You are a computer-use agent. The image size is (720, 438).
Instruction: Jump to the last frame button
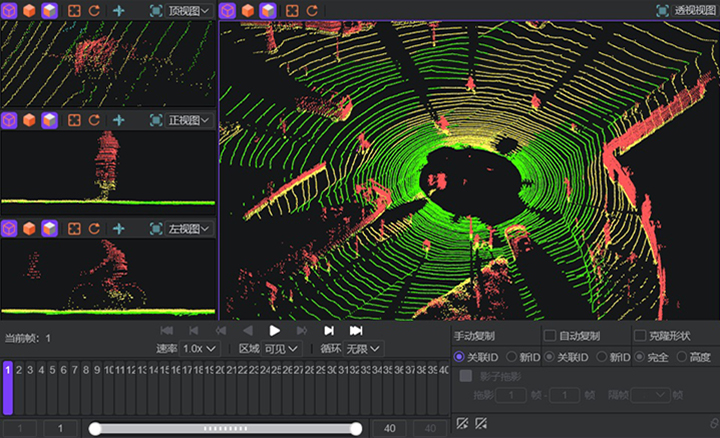[x=355, y=330]
